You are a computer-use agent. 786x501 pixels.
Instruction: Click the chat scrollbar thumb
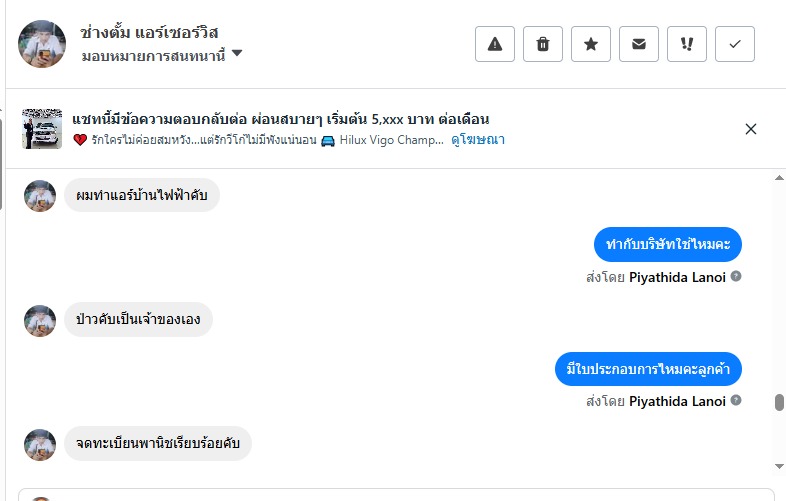(779, 402)
